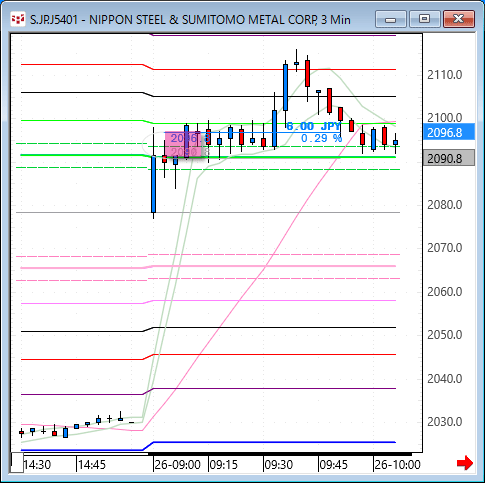Click the 2100.0 price axis label
The width and height of the screenshot is (485, 483).
[445, 118]
